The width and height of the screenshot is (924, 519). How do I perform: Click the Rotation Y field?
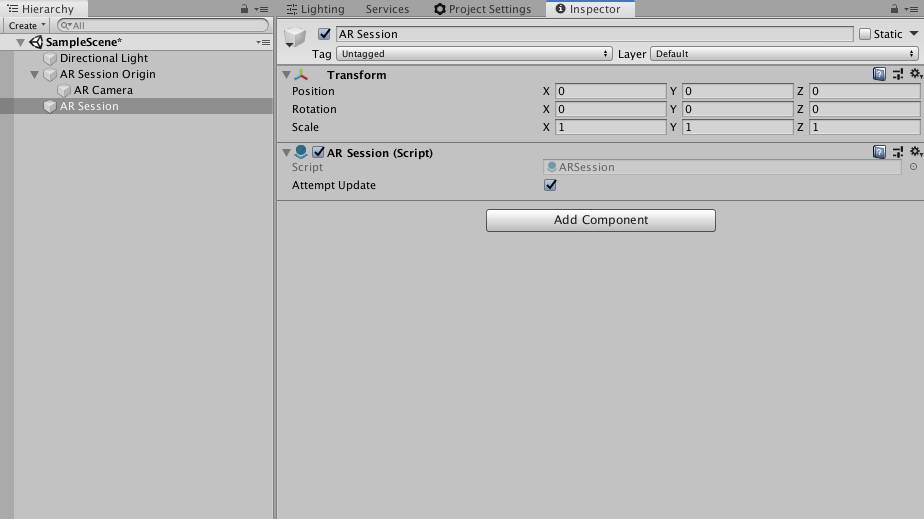point(737,109)
